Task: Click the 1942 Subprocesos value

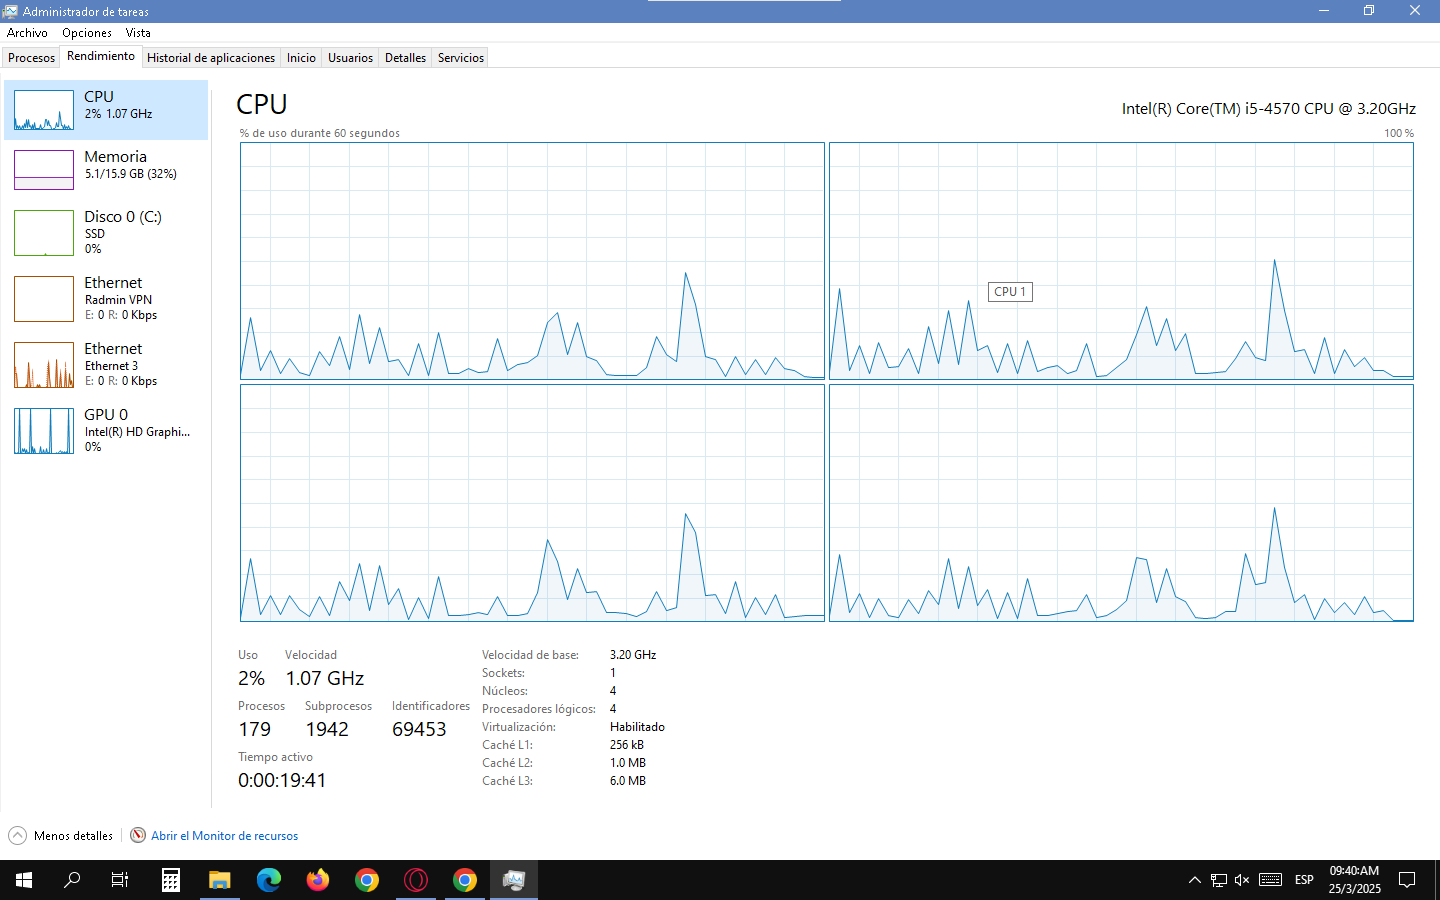Action: 327,729
